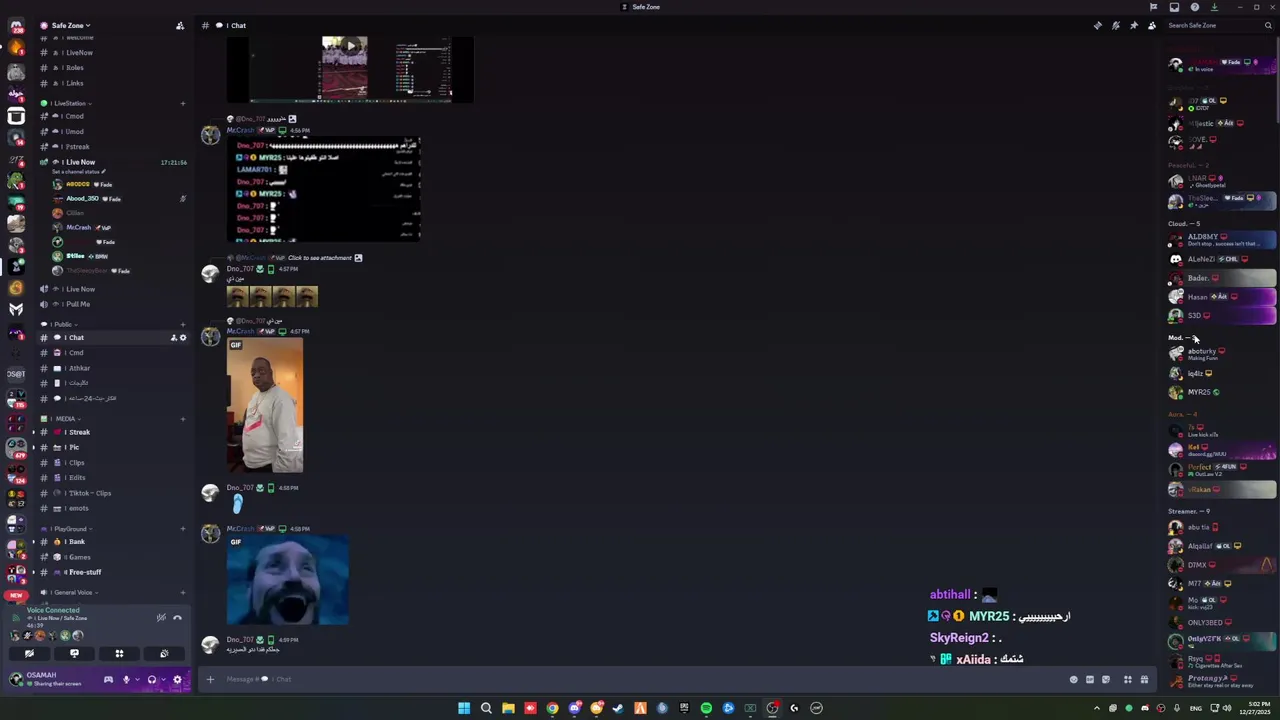Collapse the Public category
Image resolution: width=1280 pixels, height=720 pixels.
[x=62, y=324]
